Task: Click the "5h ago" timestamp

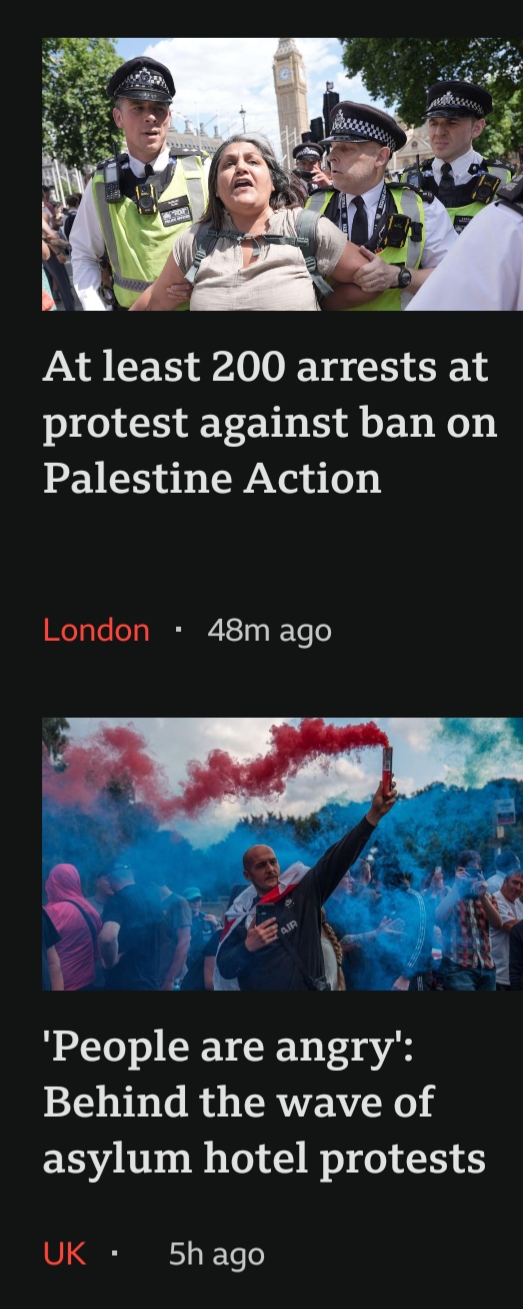Action: tap(216, 1253)
